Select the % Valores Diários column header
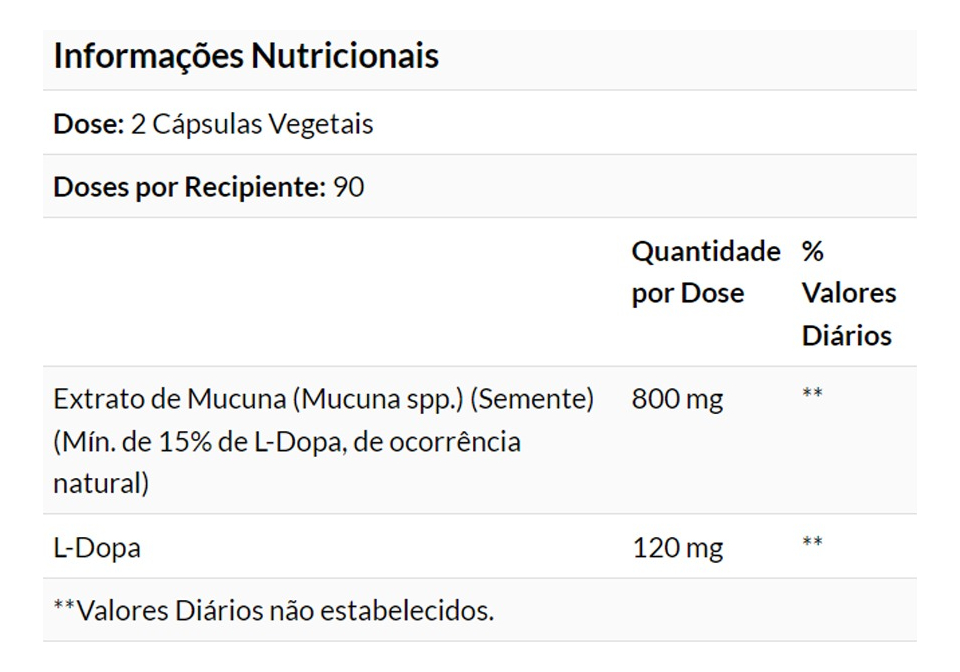Viewport: 960px width, 672px height. click(x=848, y=293)
